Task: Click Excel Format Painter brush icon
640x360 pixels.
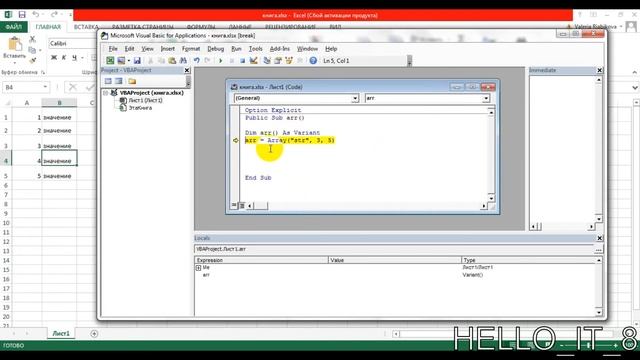Action: 32,60
